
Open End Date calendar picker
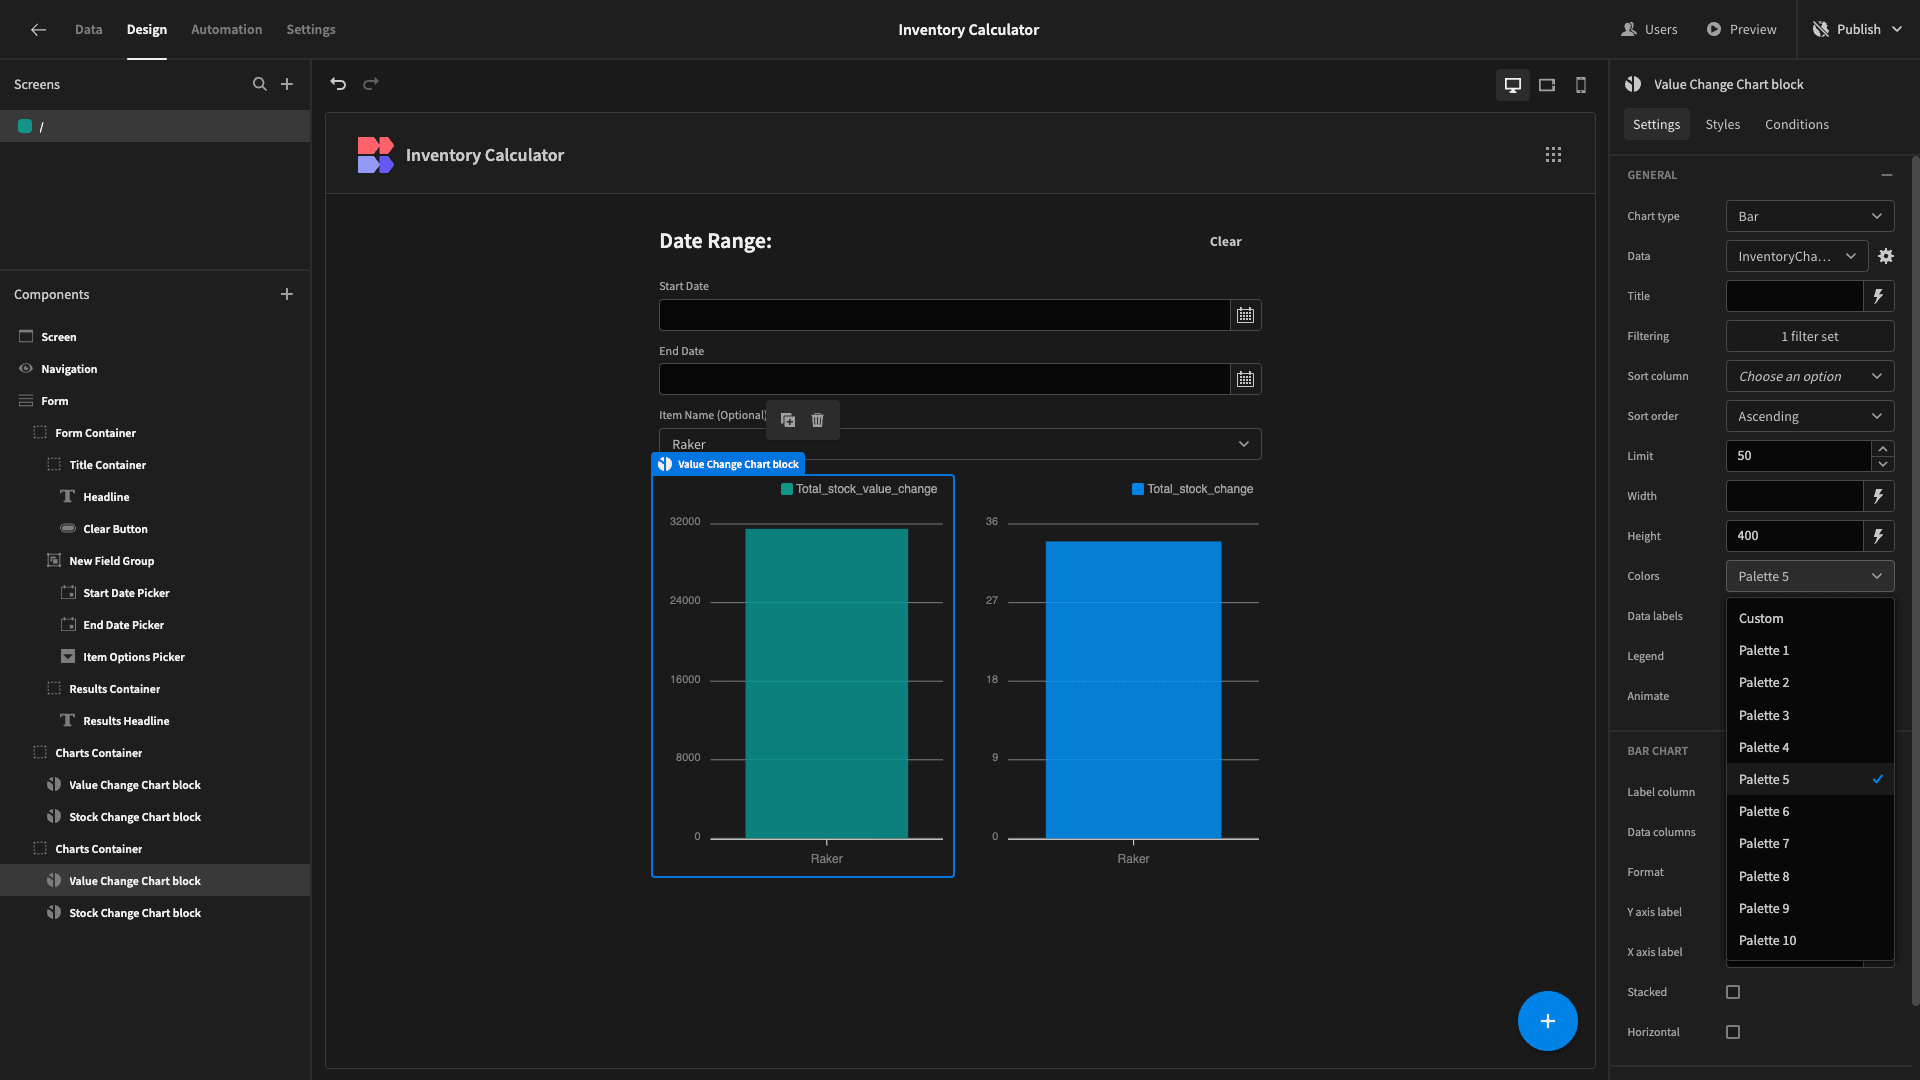click(1245, 379)
